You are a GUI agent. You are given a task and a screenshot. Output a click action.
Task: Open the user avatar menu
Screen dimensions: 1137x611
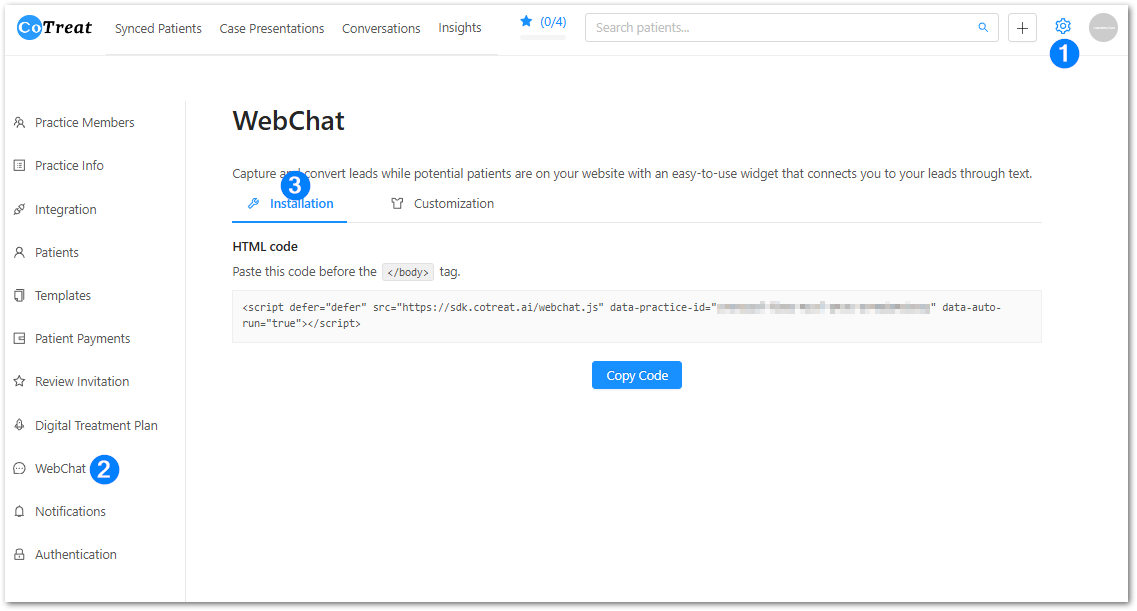1103,28
